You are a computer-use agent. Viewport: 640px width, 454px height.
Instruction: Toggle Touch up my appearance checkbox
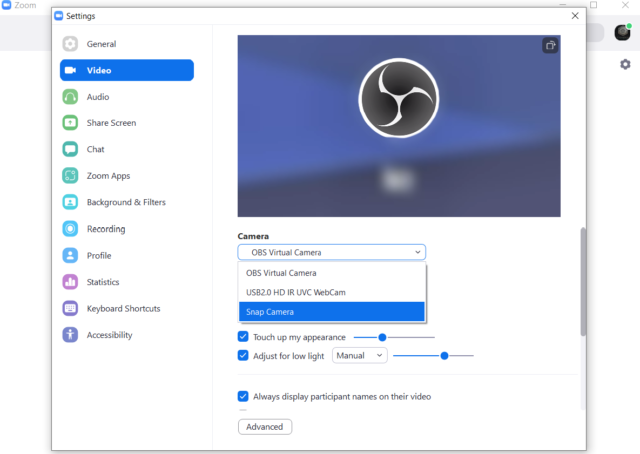point(243,337)
